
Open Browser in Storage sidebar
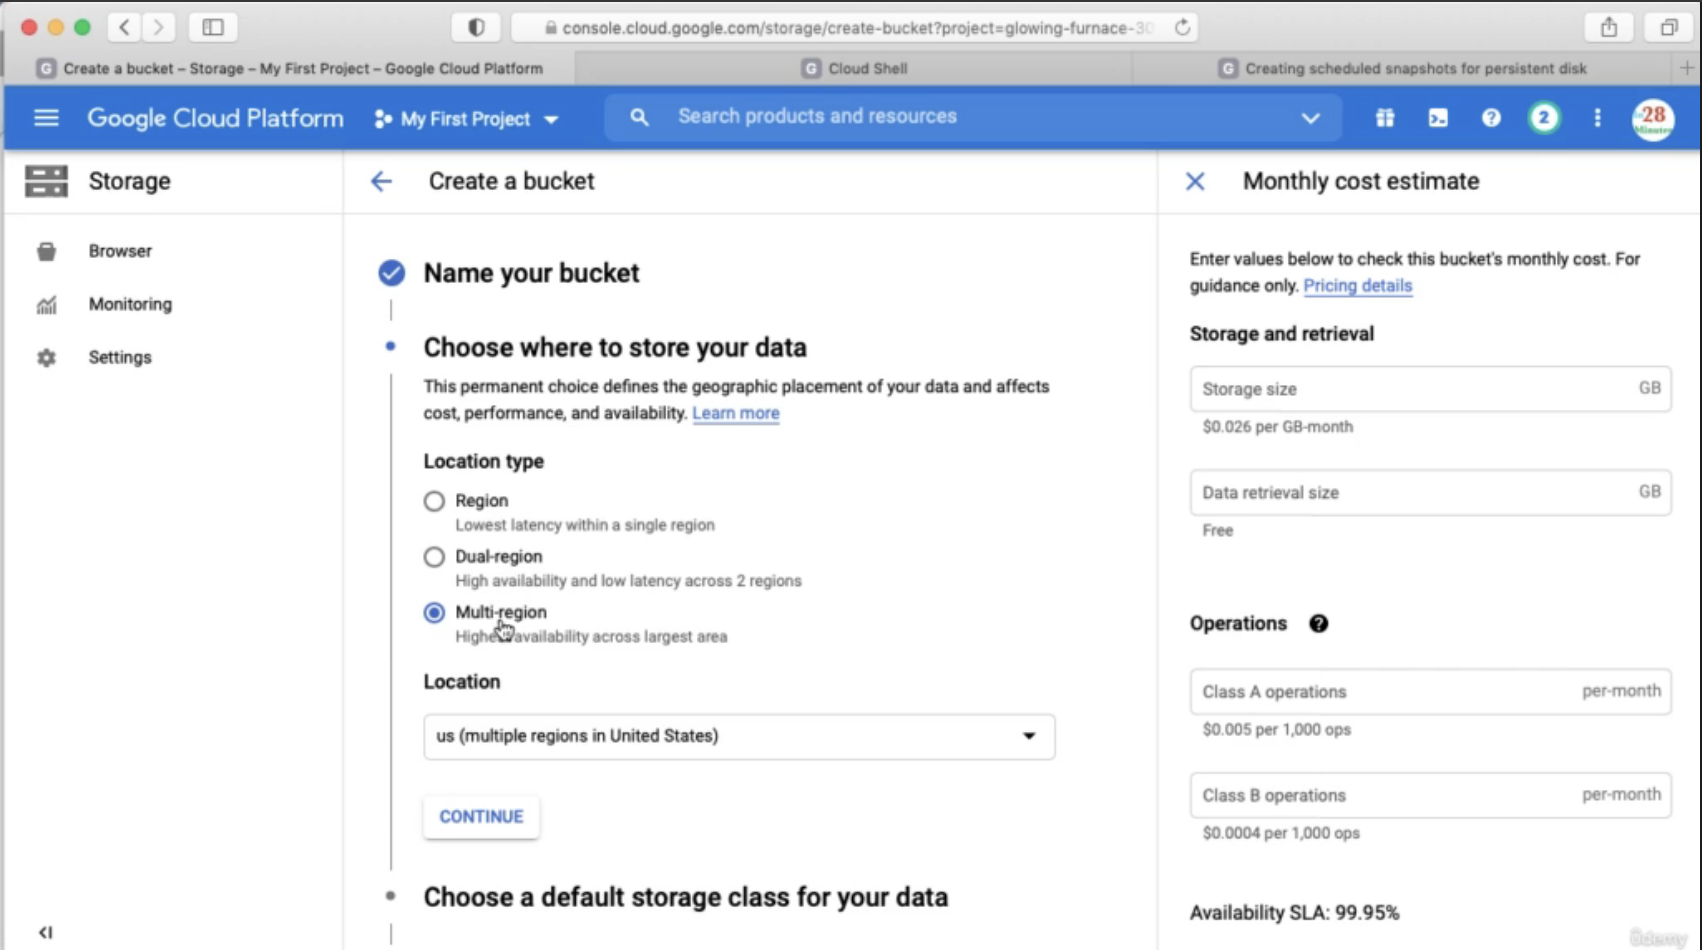pos(120,251)
